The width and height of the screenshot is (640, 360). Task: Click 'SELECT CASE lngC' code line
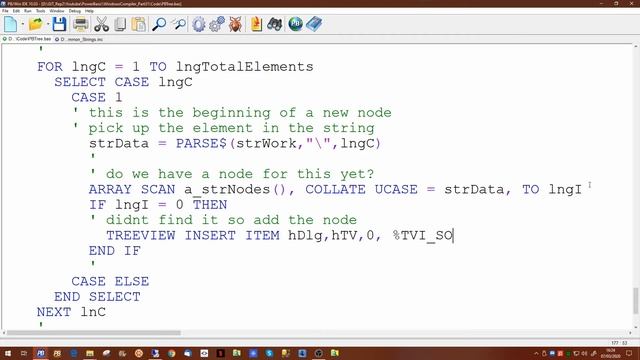(123, 82)
